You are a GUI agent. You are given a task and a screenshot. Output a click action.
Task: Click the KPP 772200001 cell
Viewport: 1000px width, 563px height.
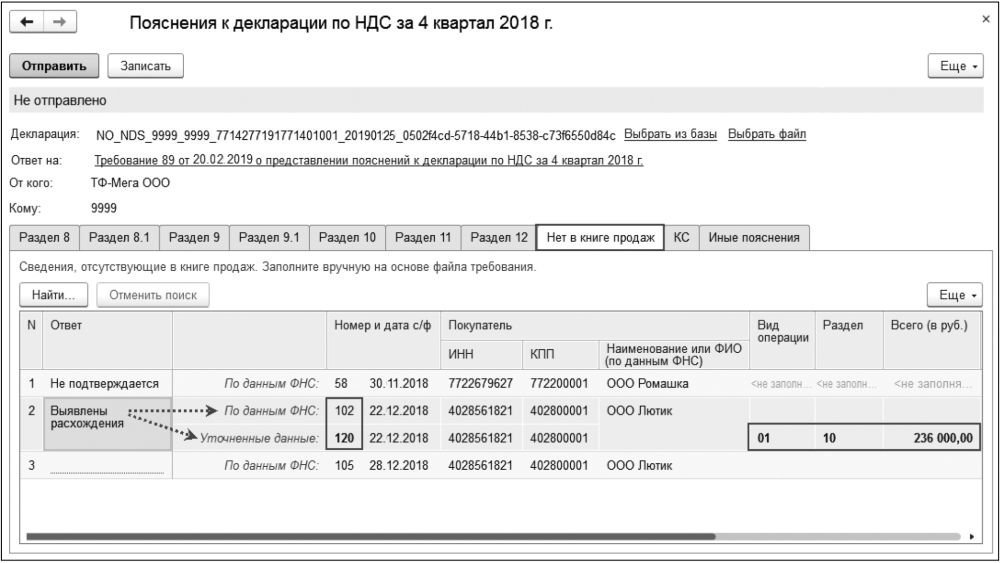559,384
